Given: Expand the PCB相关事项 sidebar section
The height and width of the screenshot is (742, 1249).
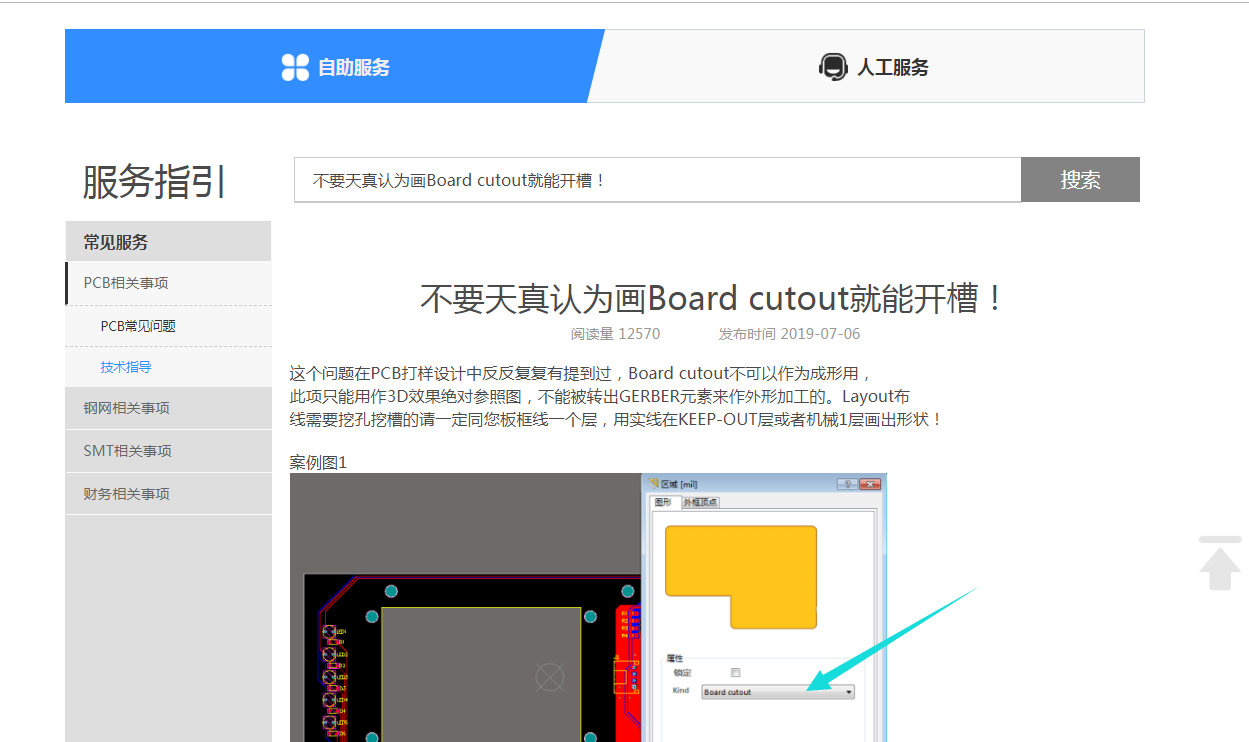Looking at the screenshot, I should click(126, 283).
